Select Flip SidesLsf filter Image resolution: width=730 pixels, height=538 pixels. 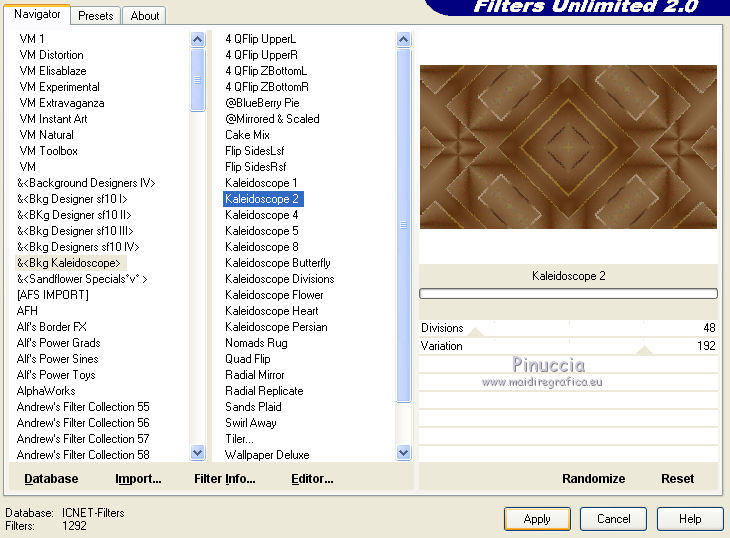(x=255, y=151)
